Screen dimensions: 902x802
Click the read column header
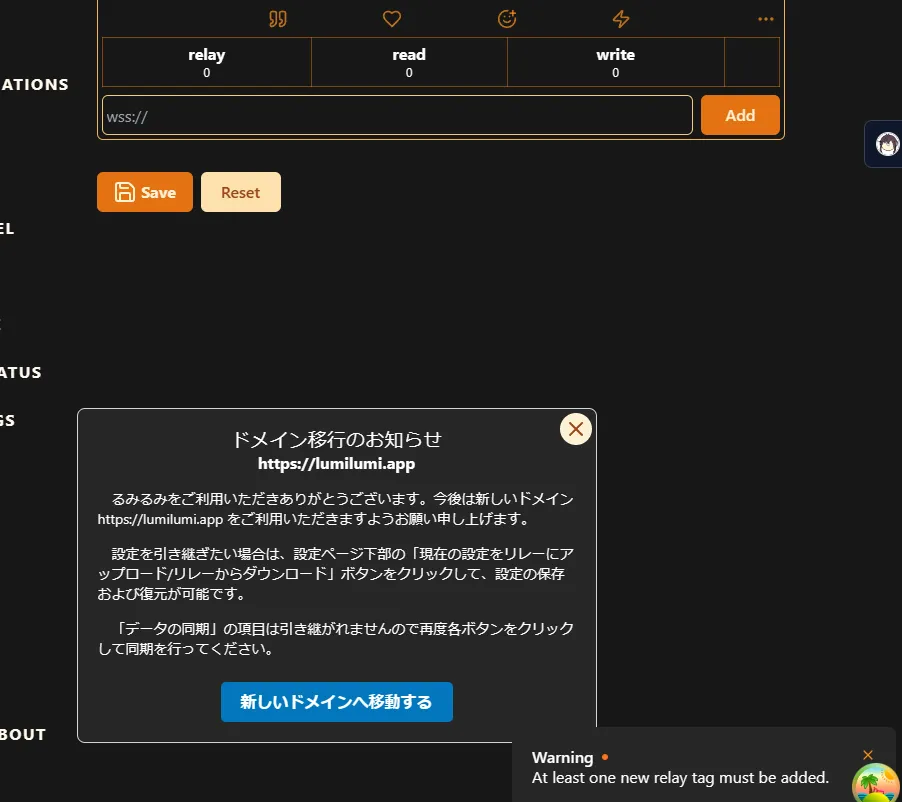[409, 55]
